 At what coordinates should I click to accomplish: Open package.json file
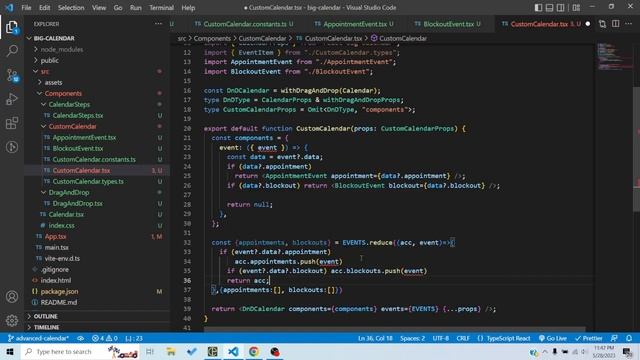(59, 291)
